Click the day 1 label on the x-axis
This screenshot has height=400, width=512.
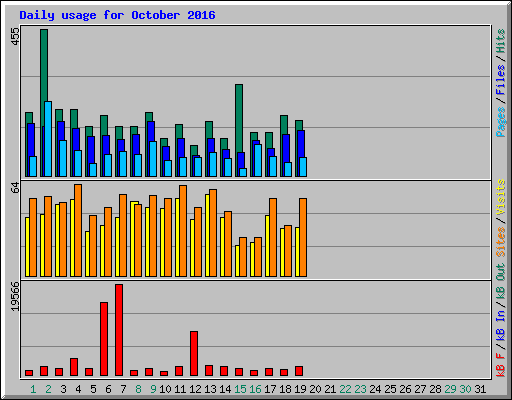coord(33,389)
